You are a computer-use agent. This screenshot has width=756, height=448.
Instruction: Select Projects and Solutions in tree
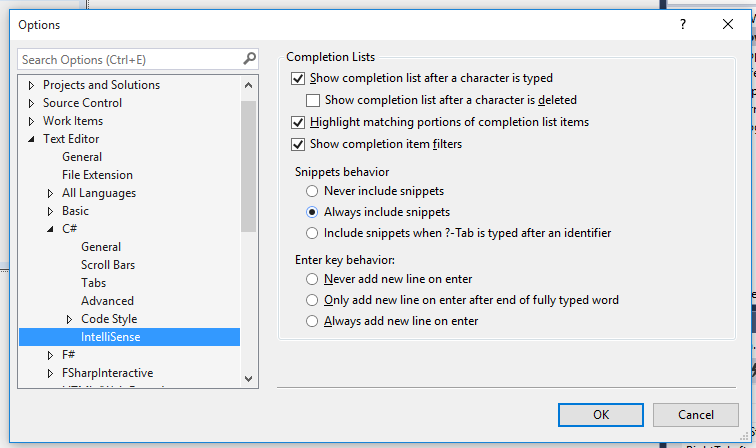pyautogui.click(x=101, y=85)
